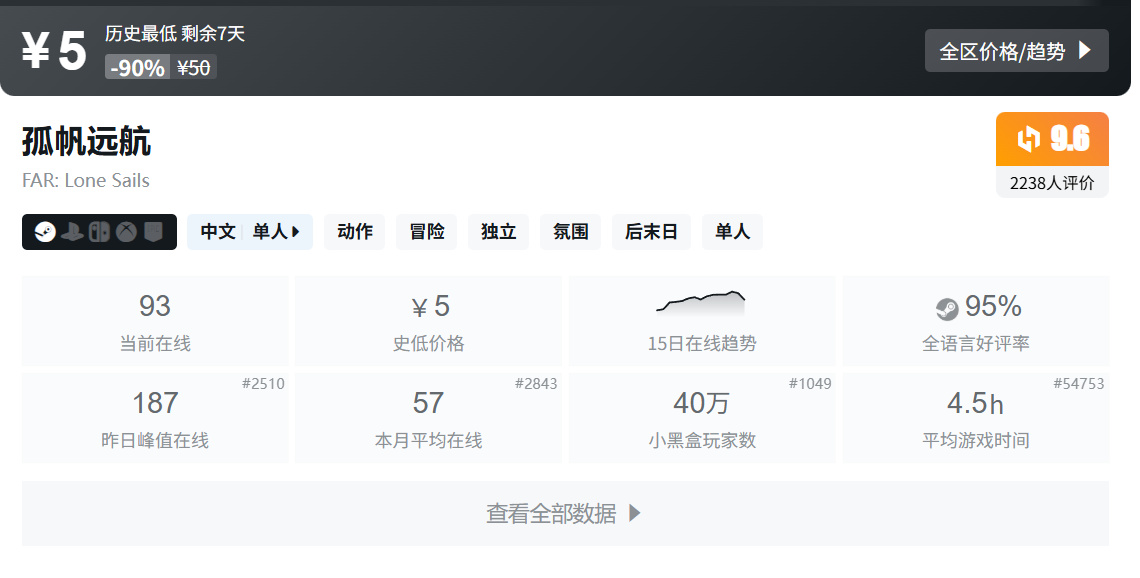Click the PlayStation platform icon
The width and height of the screenshot is (1140, 578).
pos(72,232)
